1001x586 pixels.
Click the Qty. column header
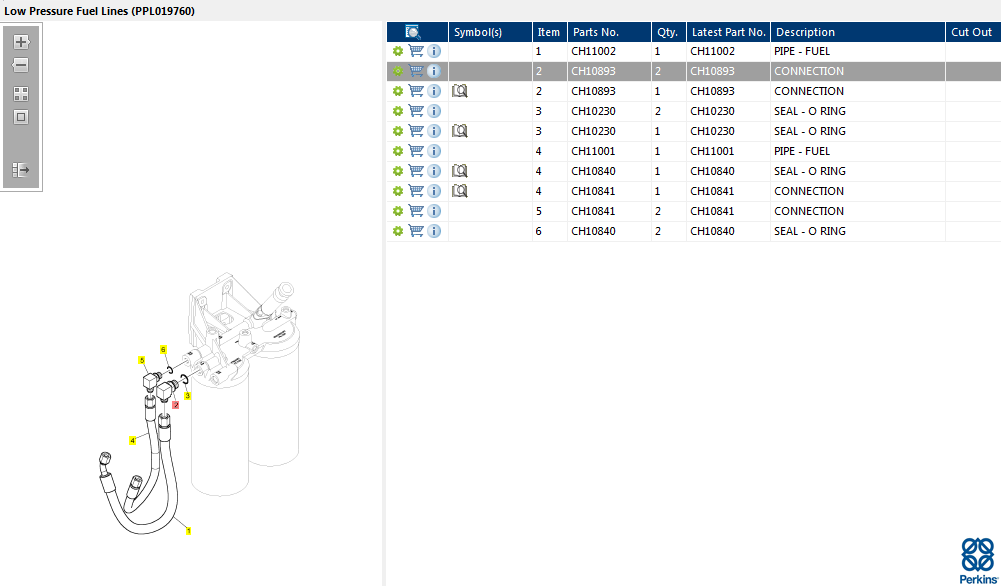669,32
